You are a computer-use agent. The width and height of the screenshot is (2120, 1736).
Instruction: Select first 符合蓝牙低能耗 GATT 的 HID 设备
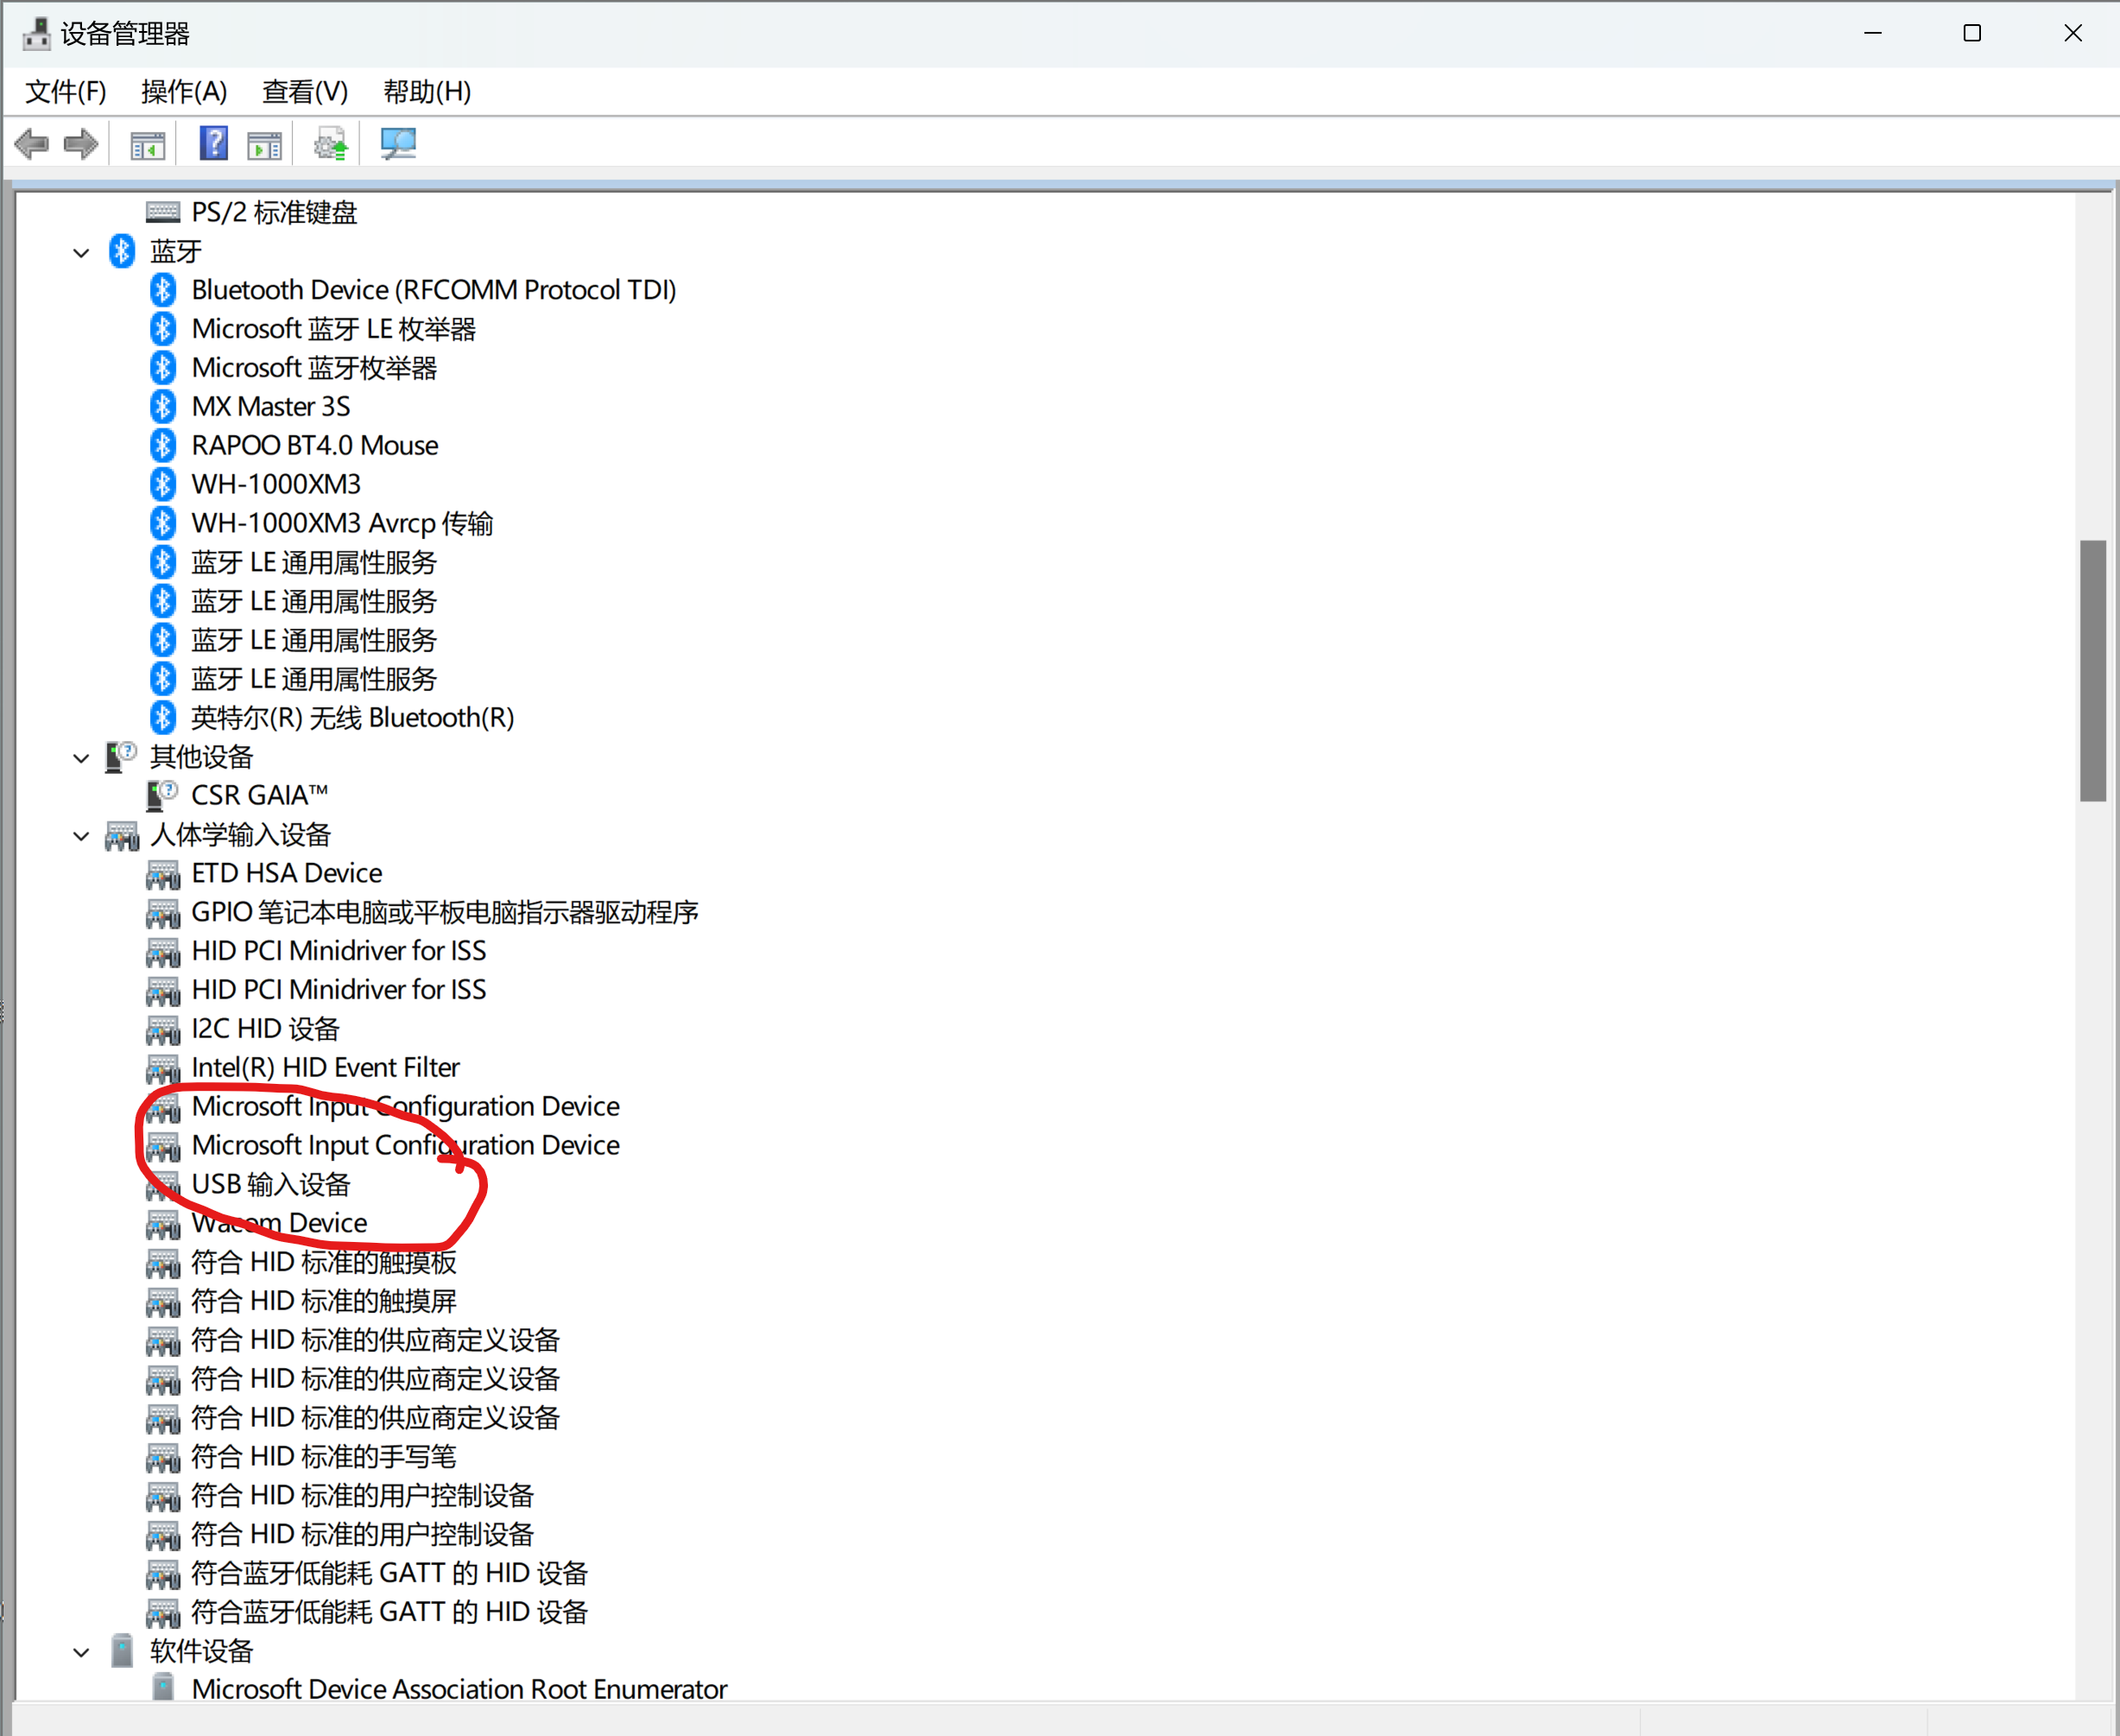click(x=389, y=1573)
